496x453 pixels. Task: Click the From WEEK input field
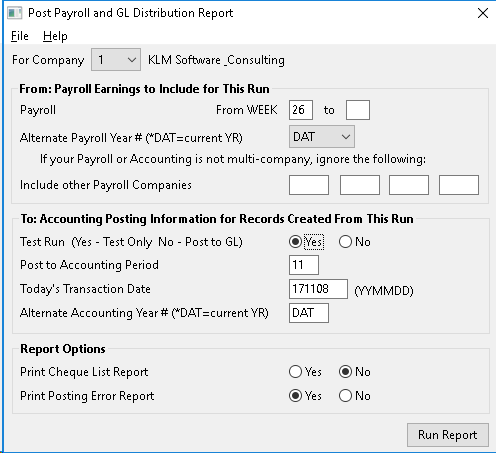point(301,110)
